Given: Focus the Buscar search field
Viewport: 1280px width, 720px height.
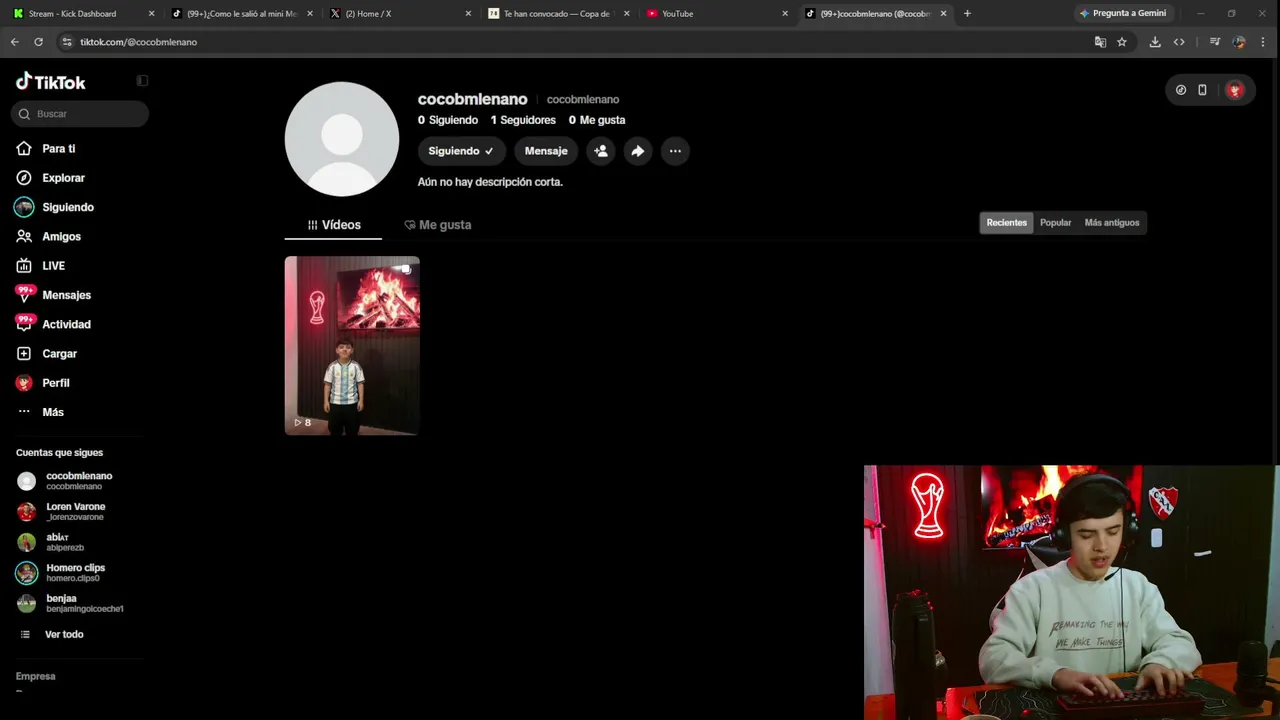Looking at the screenshot, I should [x=80, y=114].
